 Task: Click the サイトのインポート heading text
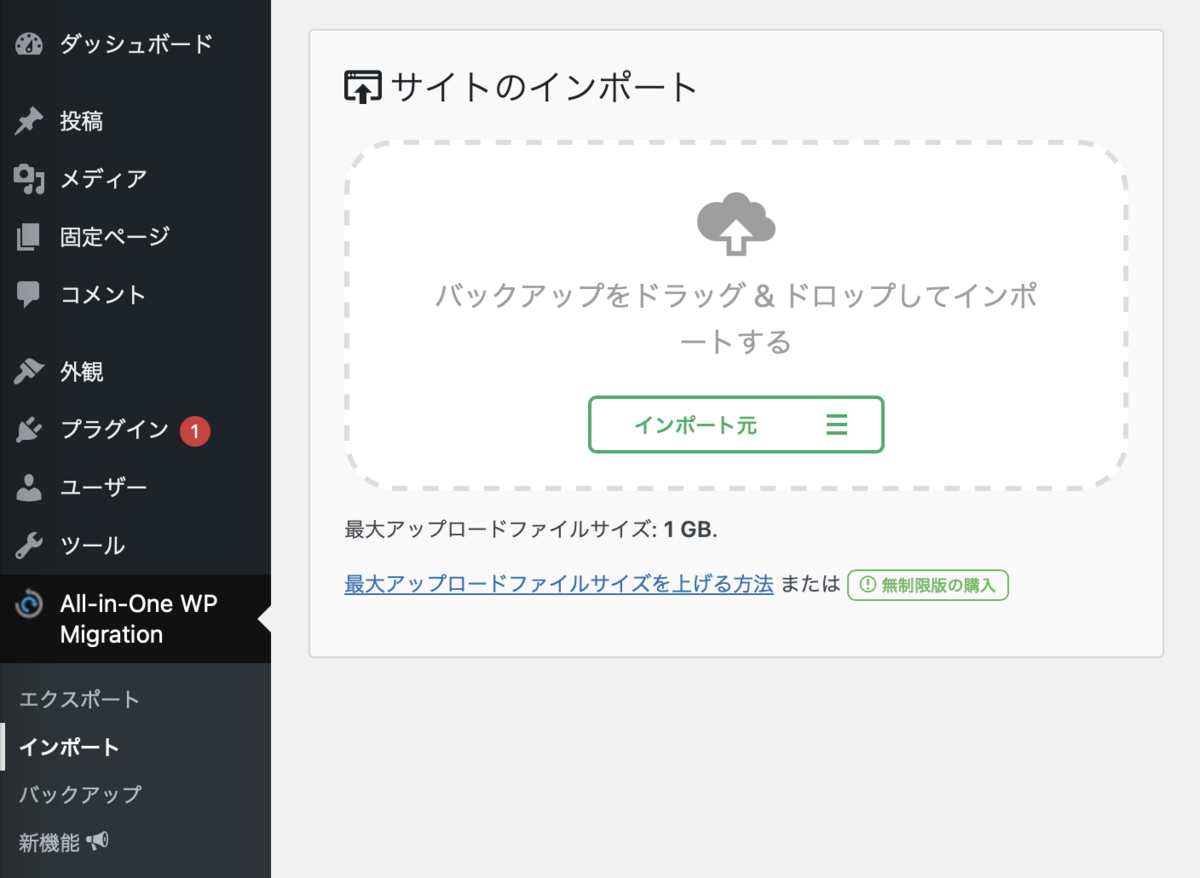544,87
